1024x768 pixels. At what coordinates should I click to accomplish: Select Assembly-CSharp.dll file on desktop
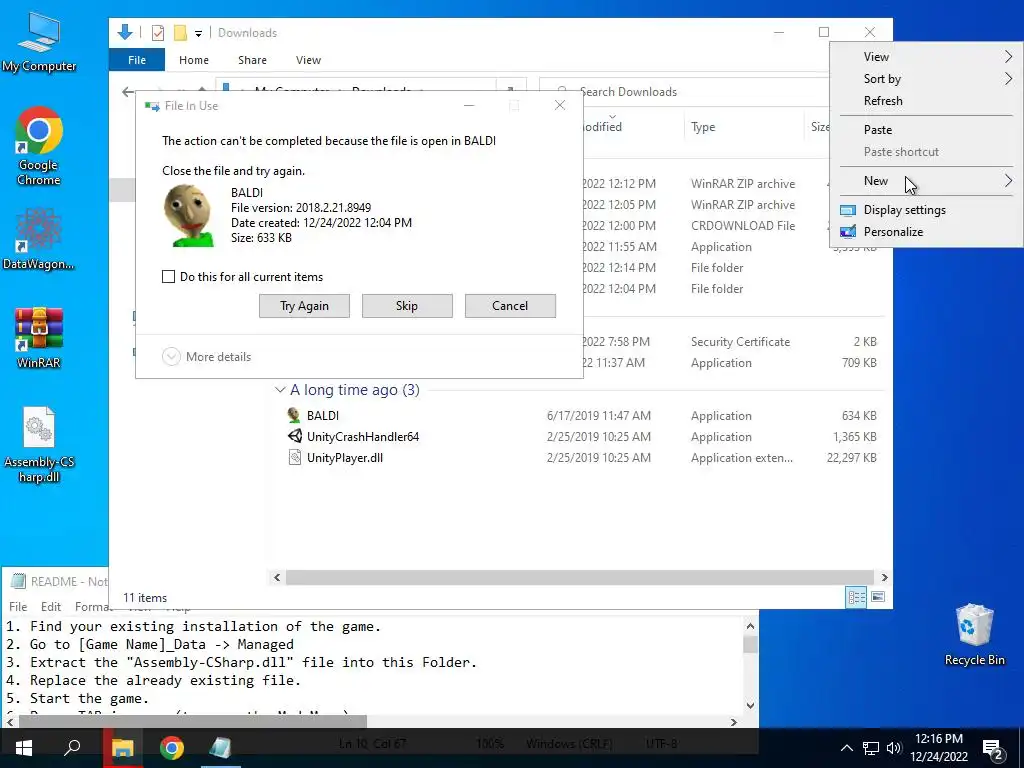[x=39, y=444]
